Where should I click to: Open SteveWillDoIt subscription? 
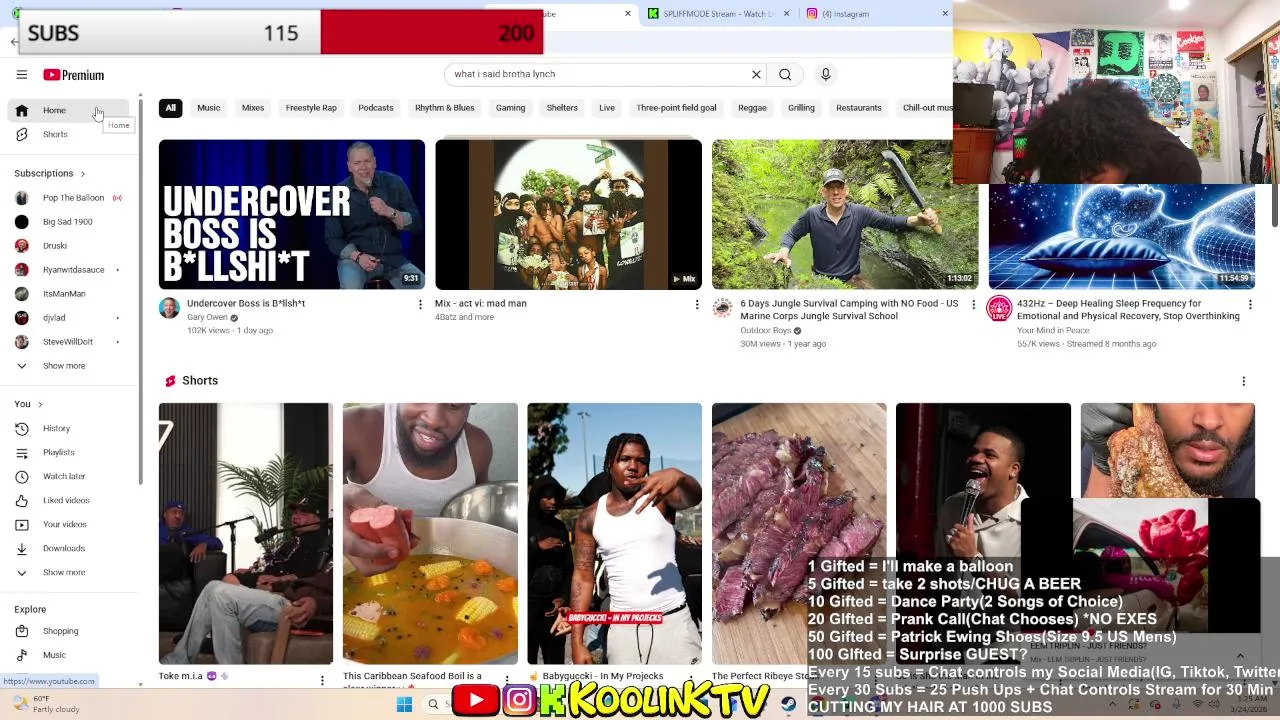pyautogui.click(x=68, y=342)
